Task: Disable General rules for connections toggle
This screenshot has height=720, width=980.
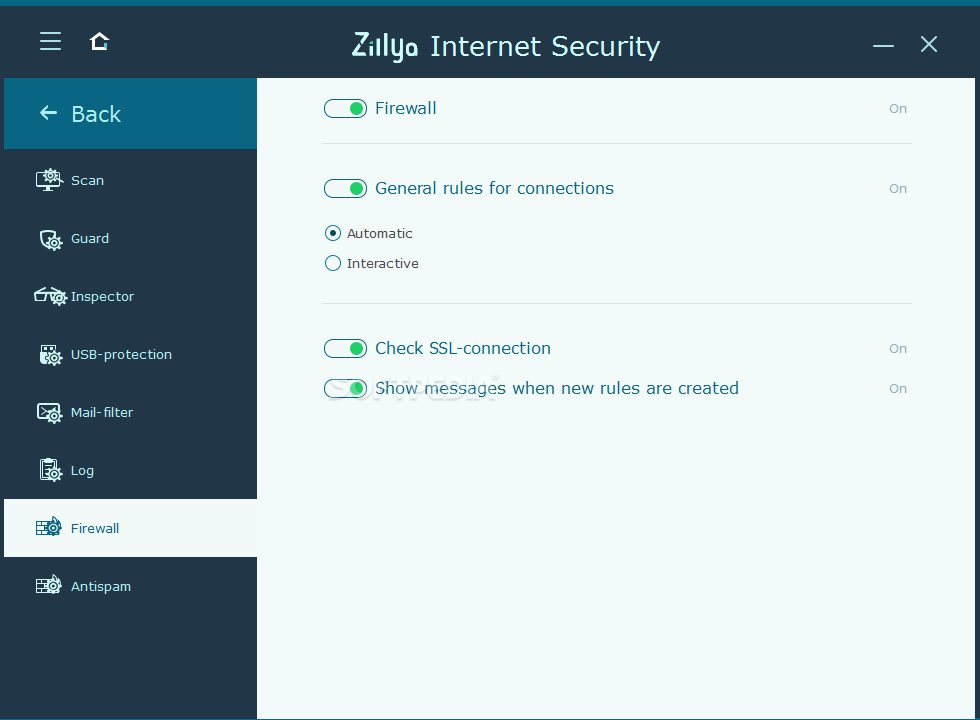Action: 345,189
